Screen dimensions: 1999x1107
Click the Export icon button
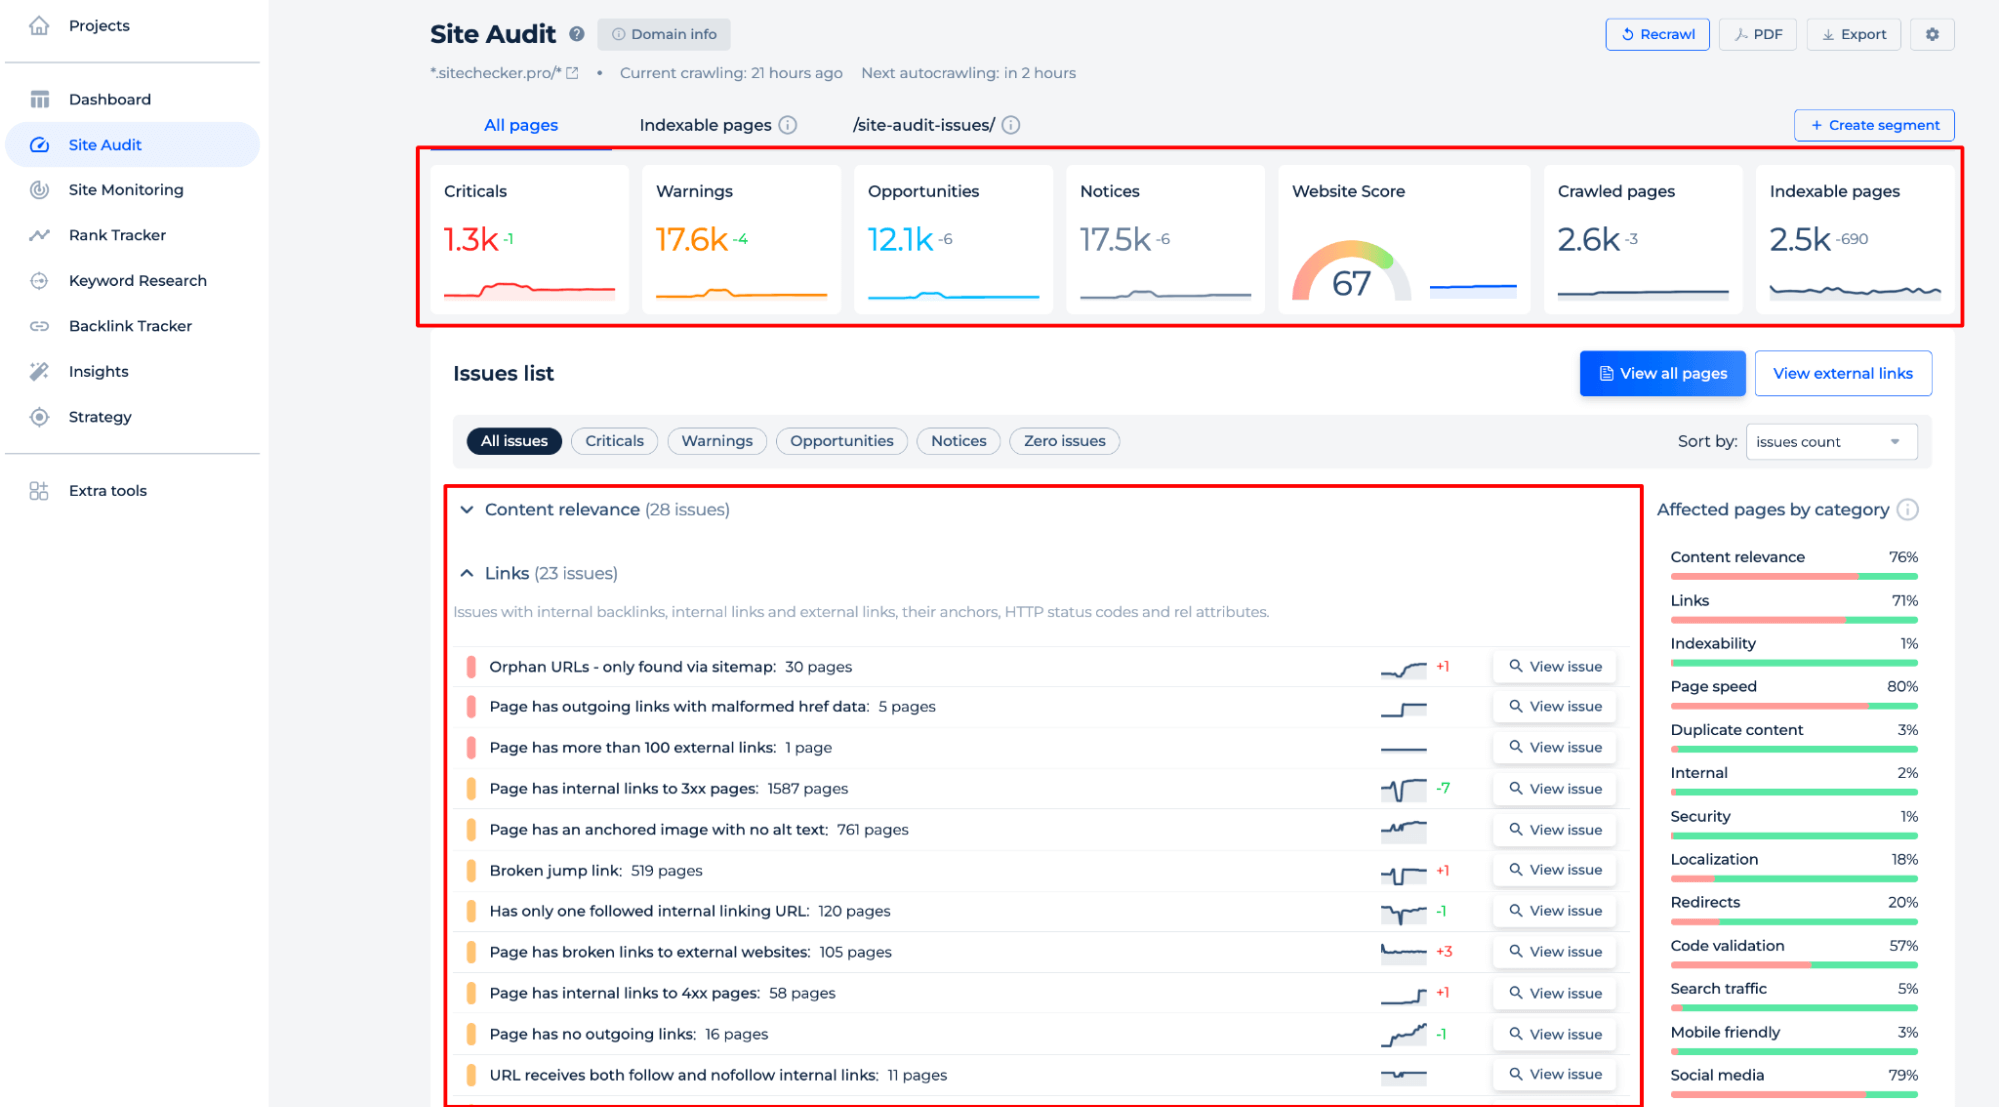click(1856, 34)
